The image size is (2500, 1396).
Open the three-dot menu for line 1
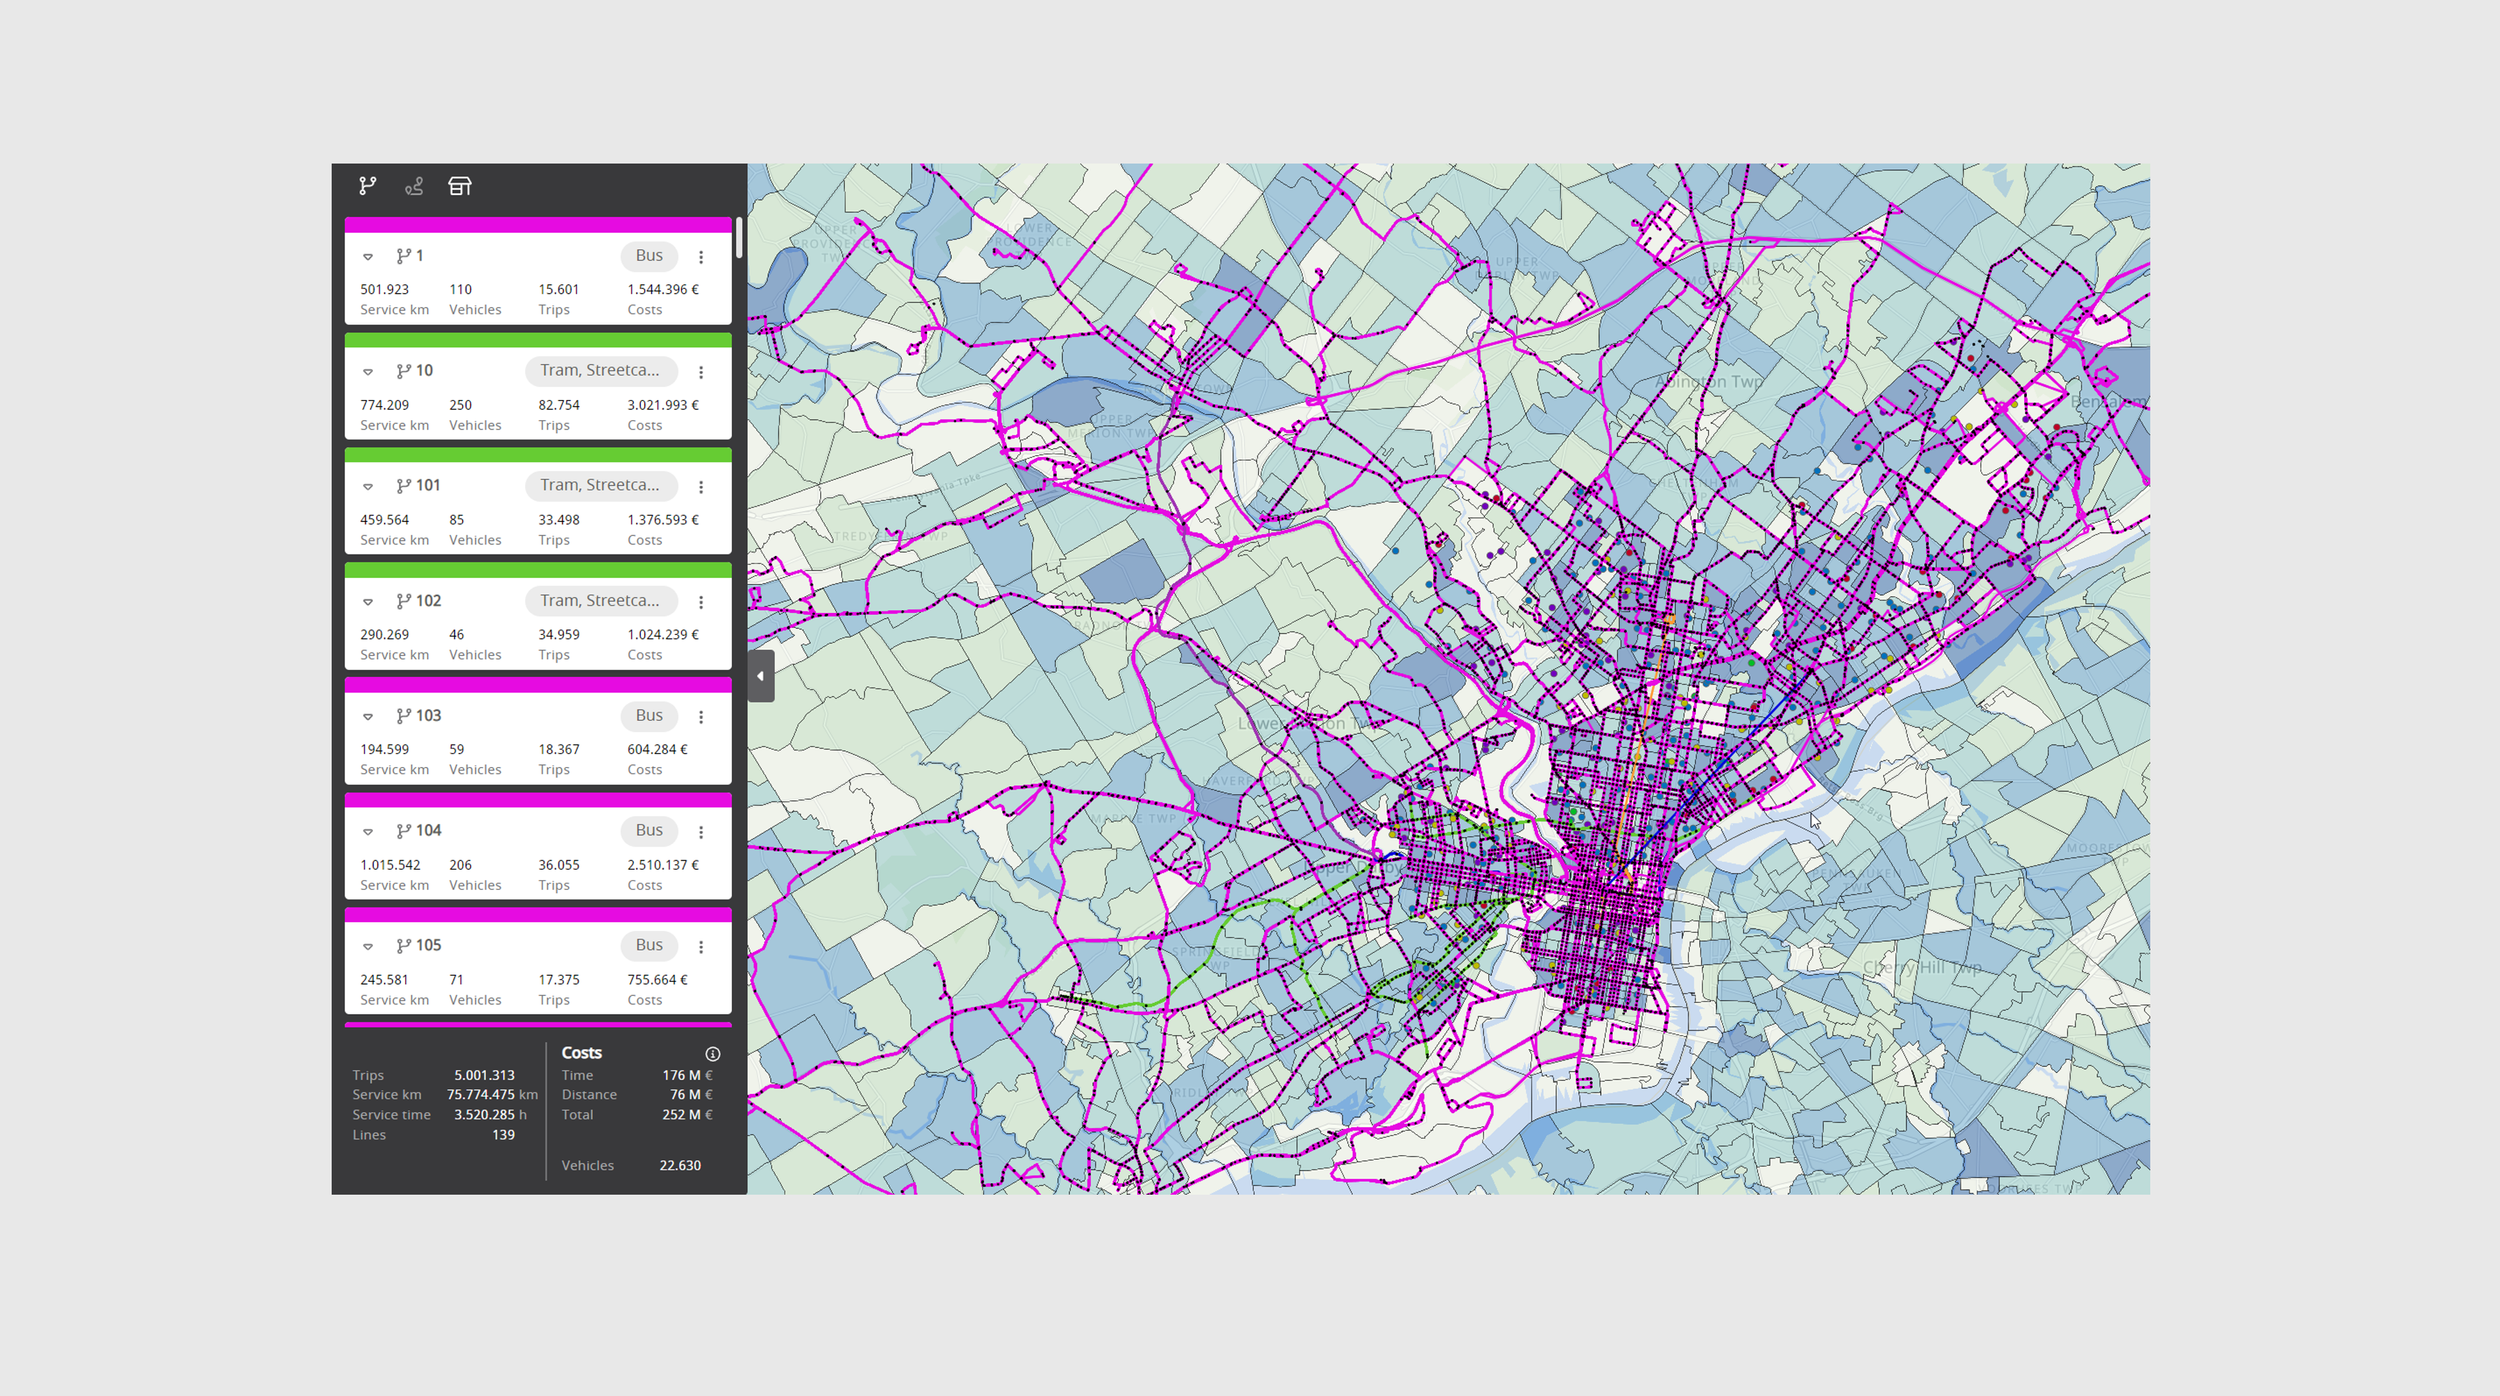[701, 257]
